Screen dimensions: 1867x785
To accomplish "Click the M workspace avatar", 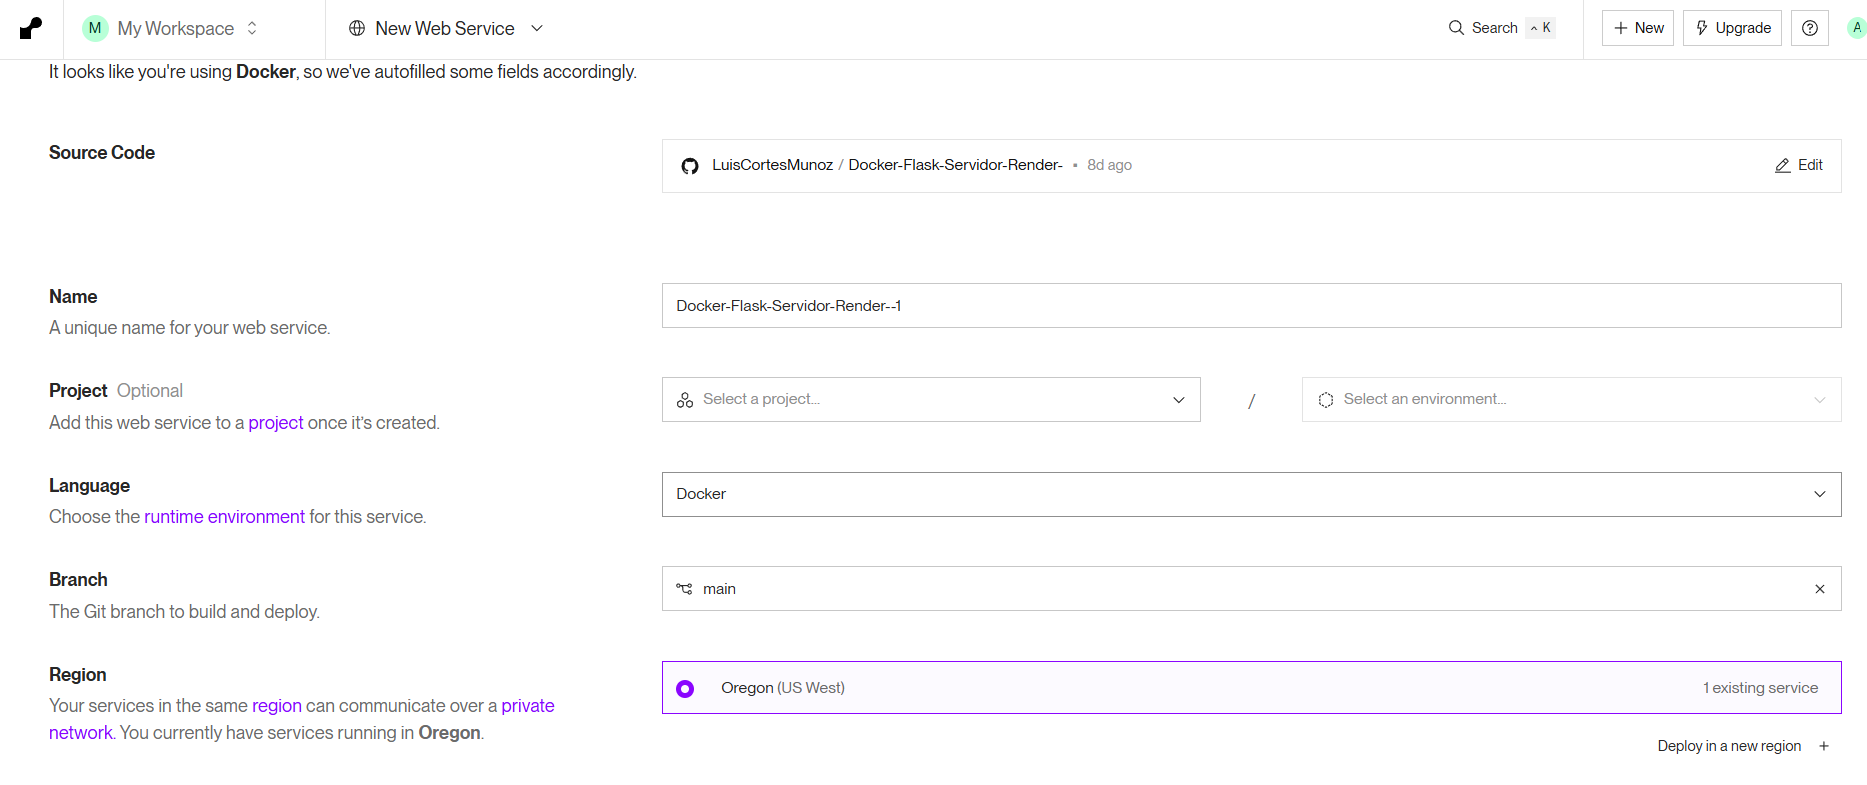I will (95, 28).
